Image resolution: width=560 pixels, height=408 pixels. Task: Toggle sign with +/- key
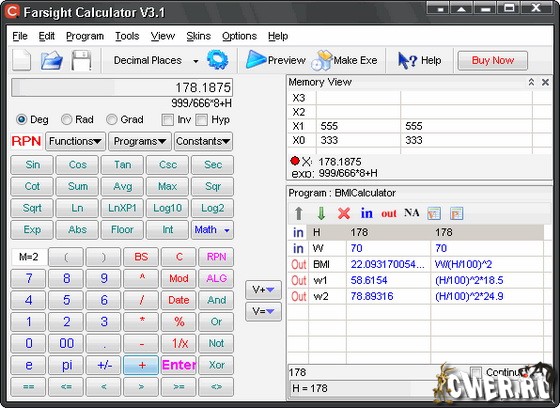click(104, 365)
